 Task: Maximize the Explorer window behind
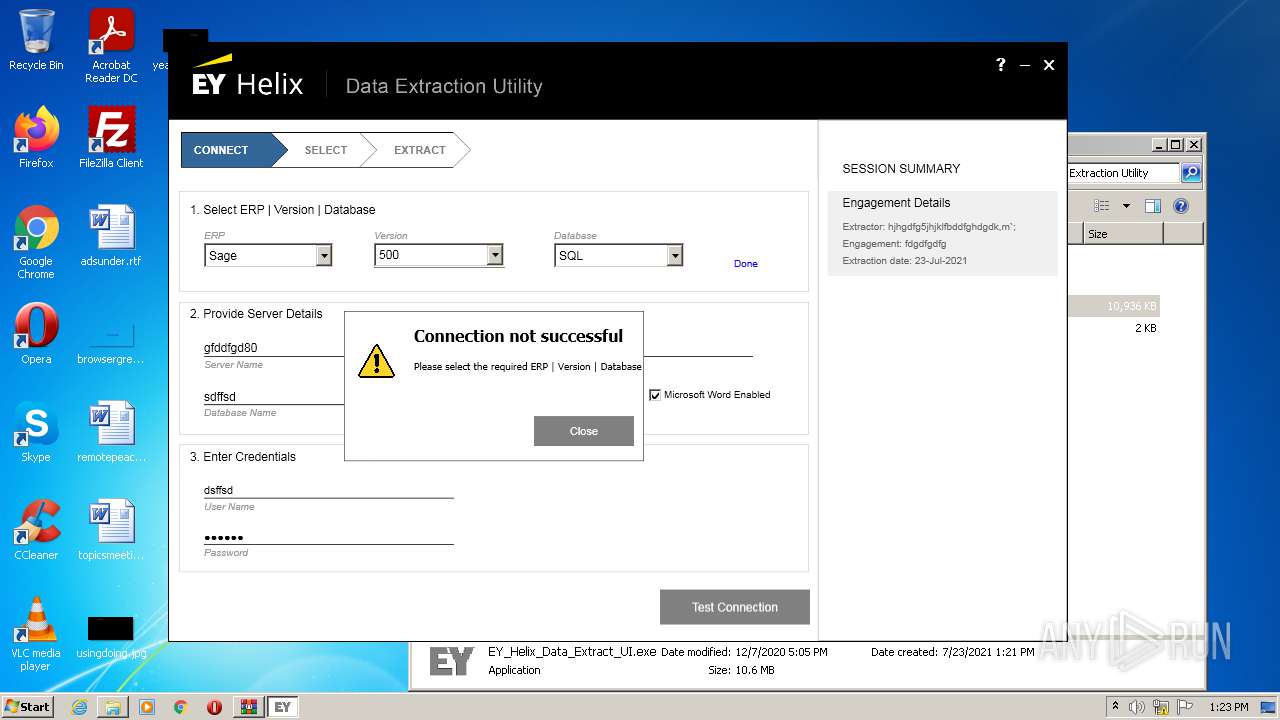tap(1176, 145)
